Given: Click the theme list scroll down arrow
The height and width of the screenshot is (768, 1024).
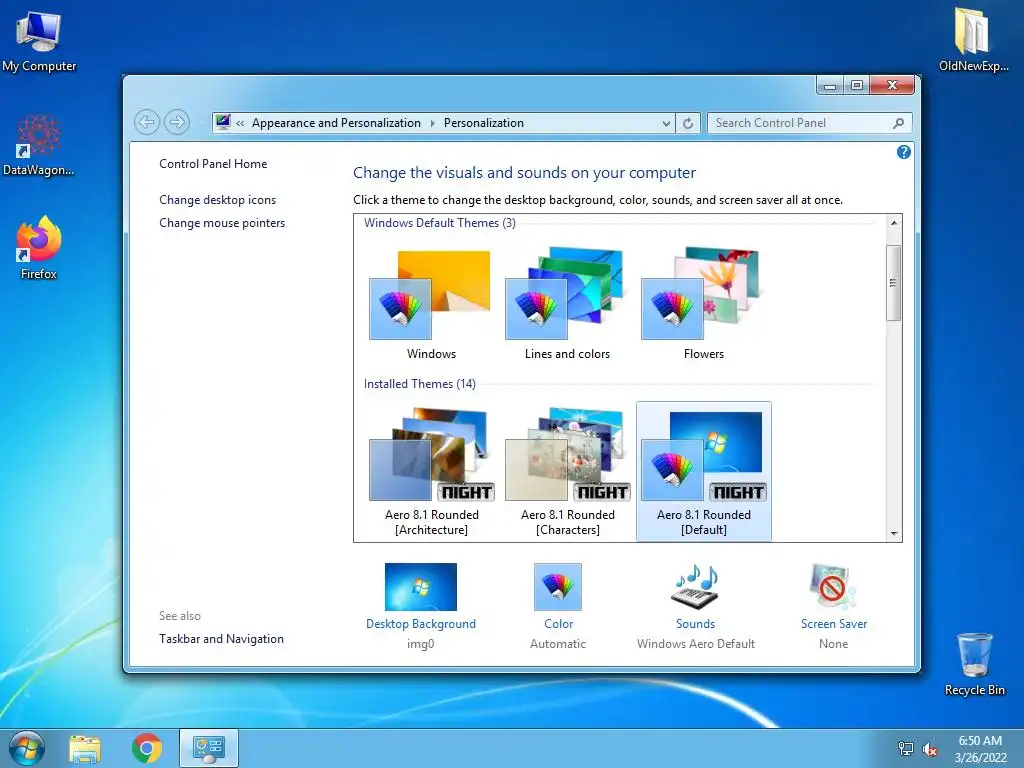Looking at the screenshot, I should 894,534.
